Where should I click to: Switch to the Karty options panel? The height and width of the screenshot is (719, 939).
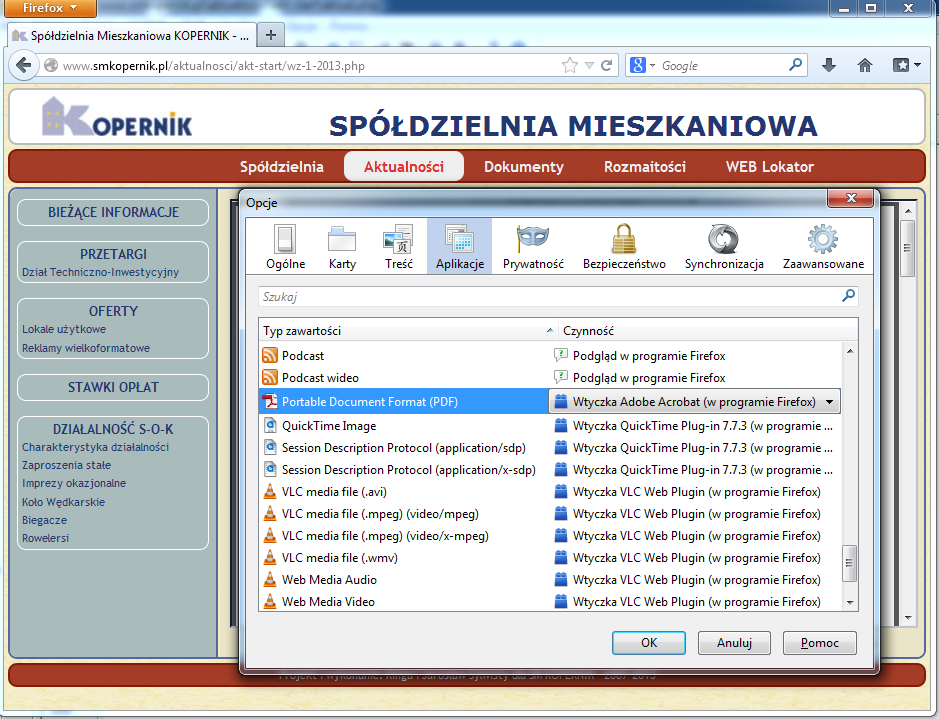pyautogui.click(x=342, y=247)
